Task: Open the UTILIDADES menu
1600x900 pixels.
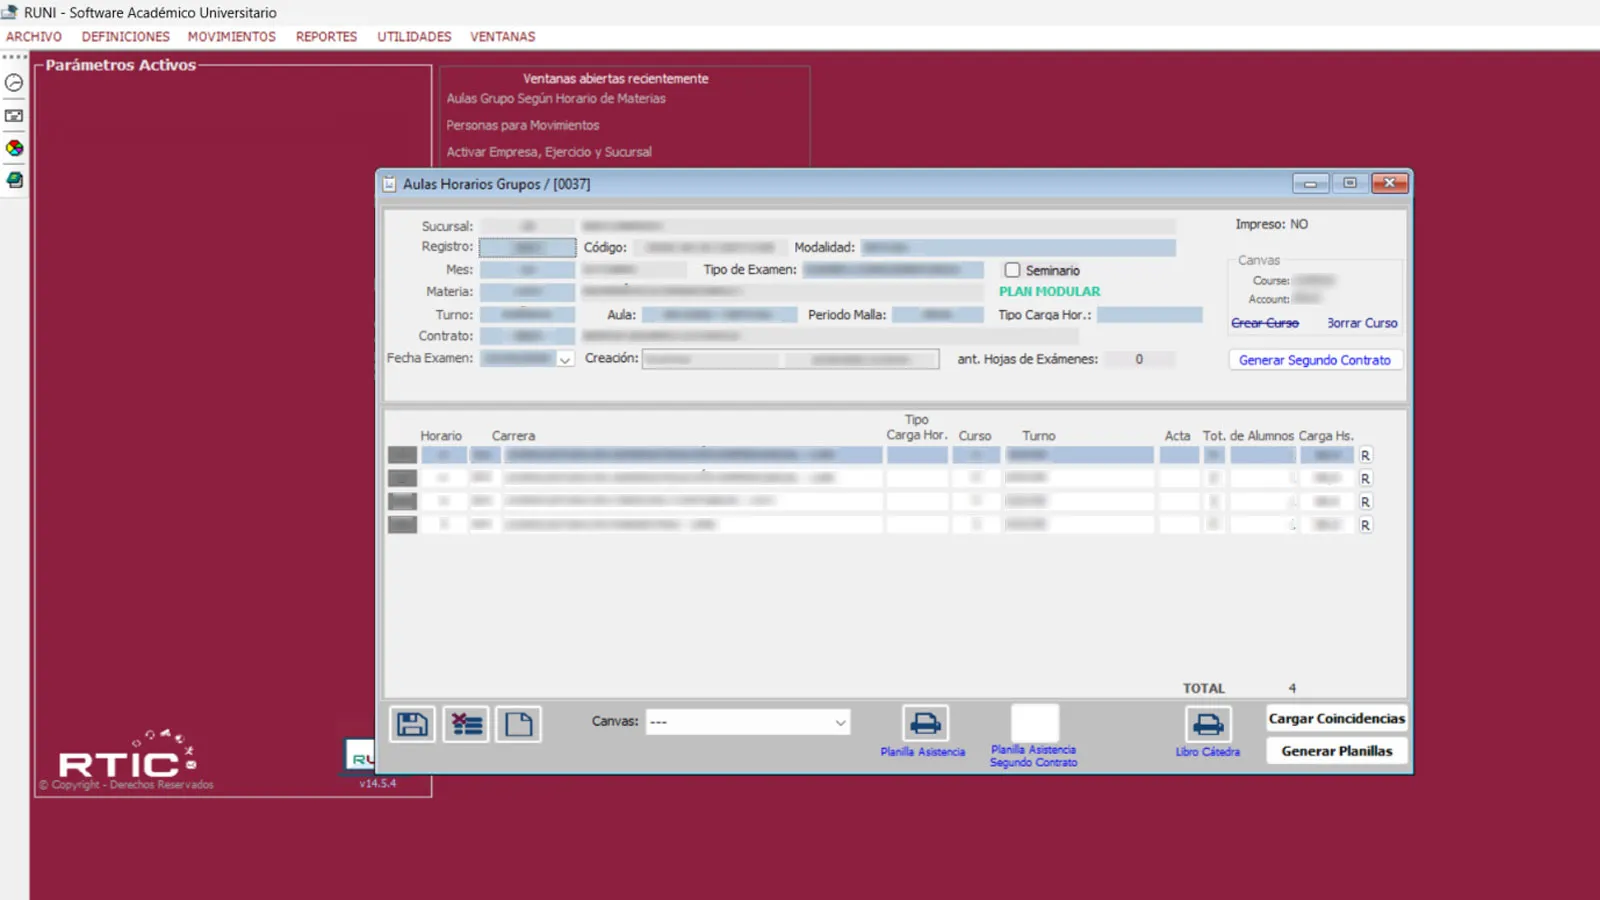Action: [x=414, y=37]
